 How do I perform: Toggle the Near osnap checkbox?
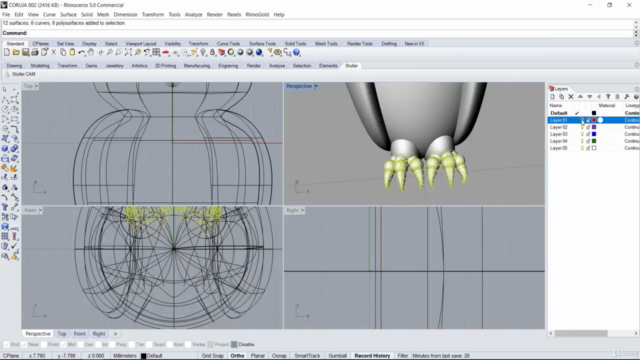click(24, 344)
